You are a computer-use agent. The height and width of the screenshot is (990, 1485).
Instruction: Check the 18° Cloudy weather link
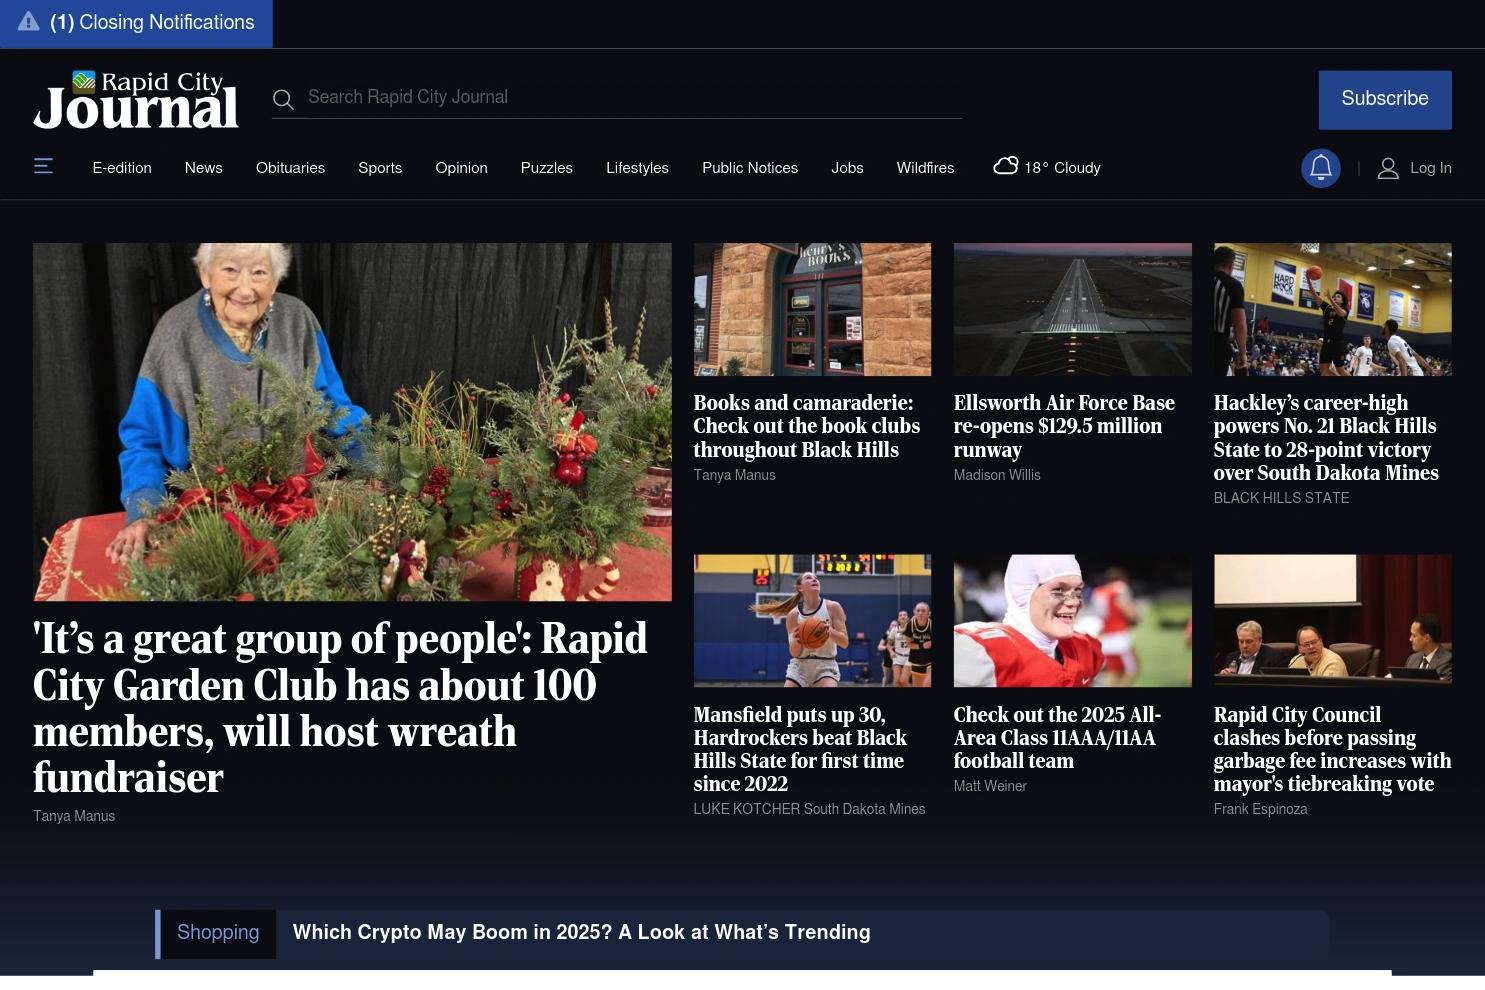[1046, 167]
